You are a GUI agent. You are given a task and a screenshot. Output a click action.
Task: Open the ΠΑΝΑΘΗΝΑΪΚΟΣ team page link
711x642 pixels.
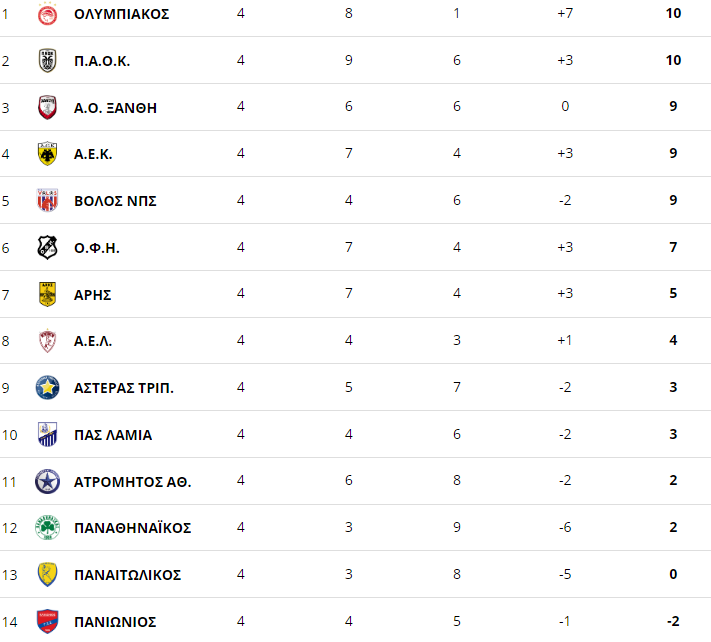click(x=133, y=528)
